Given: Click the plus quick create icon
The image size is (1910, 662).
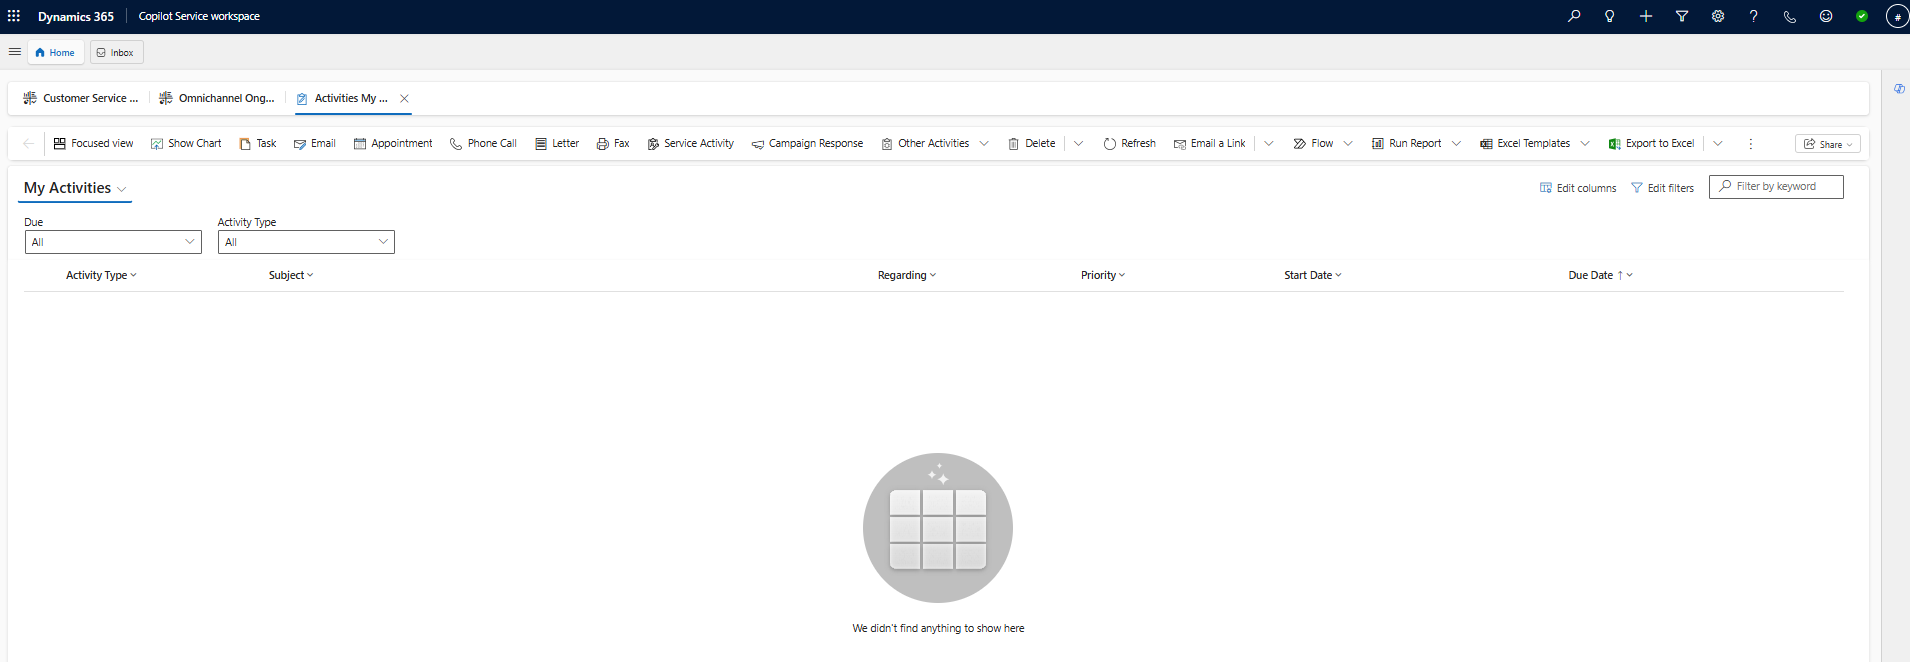Looking at the screenshot, I should pos(1646,16).
